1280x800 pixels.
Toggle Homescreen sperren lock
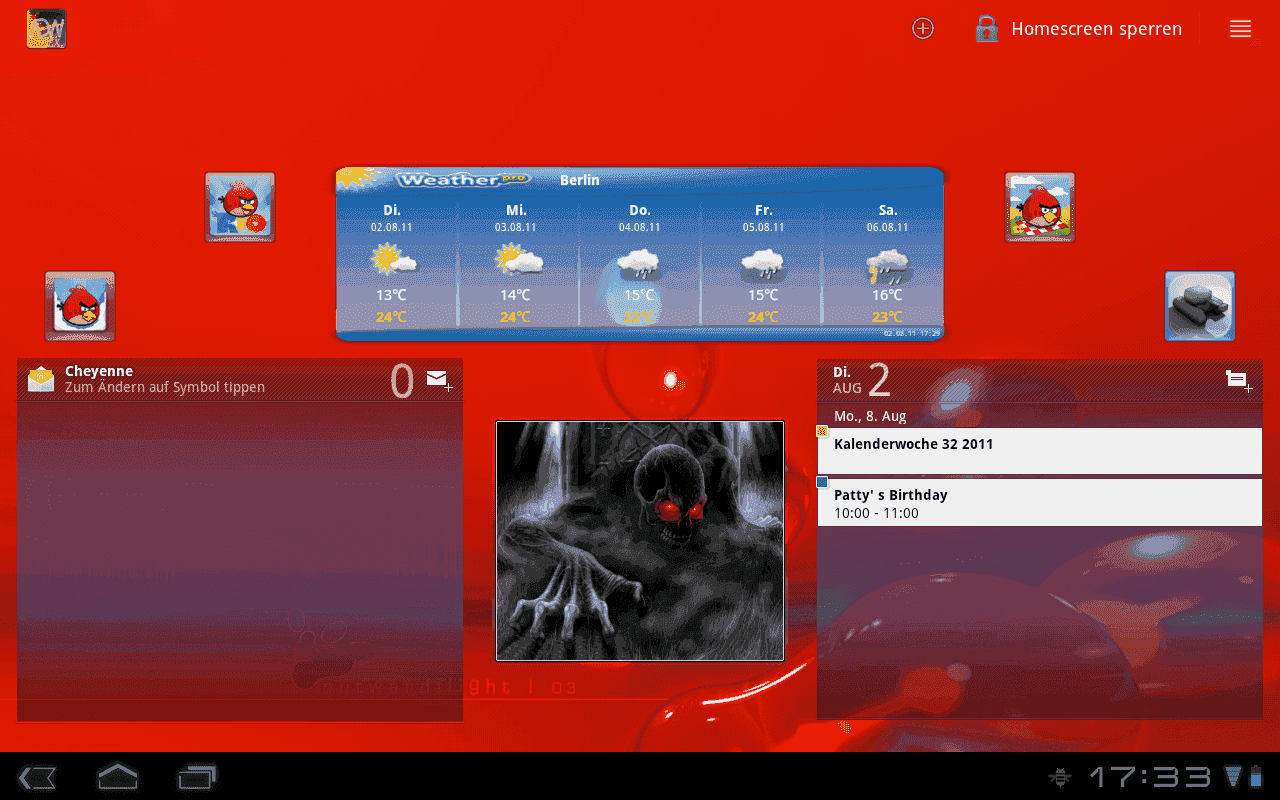1078,29
